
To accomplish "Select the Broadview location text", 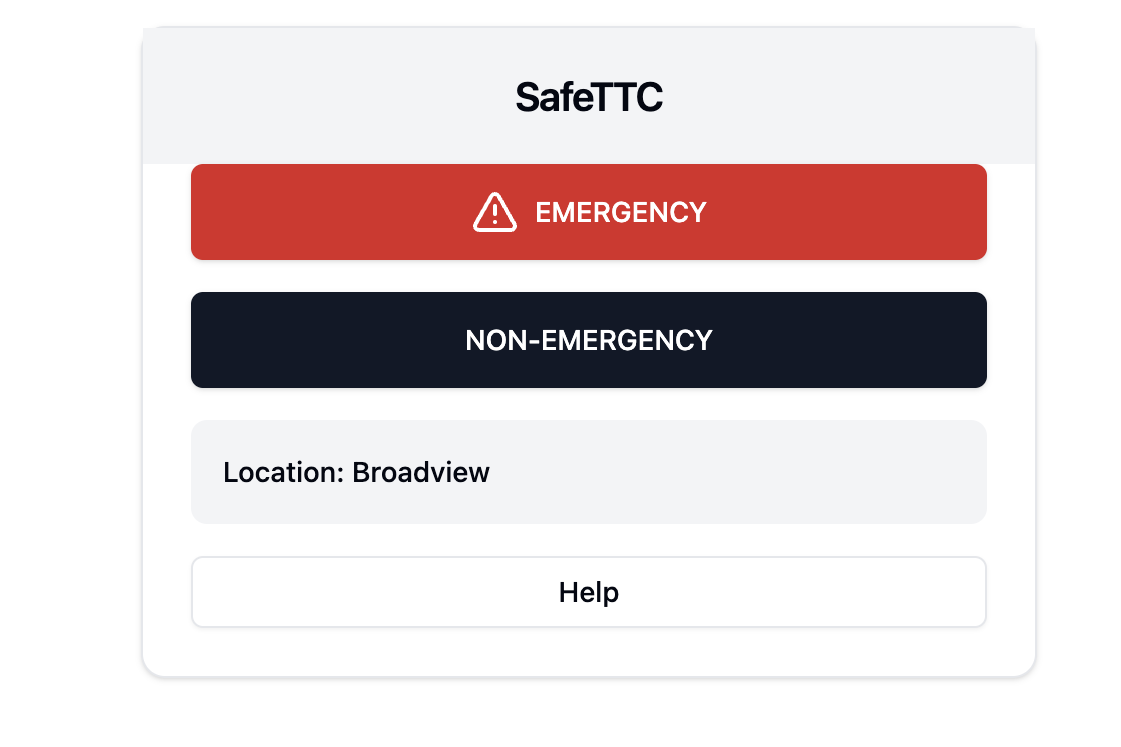I will 420,473.
